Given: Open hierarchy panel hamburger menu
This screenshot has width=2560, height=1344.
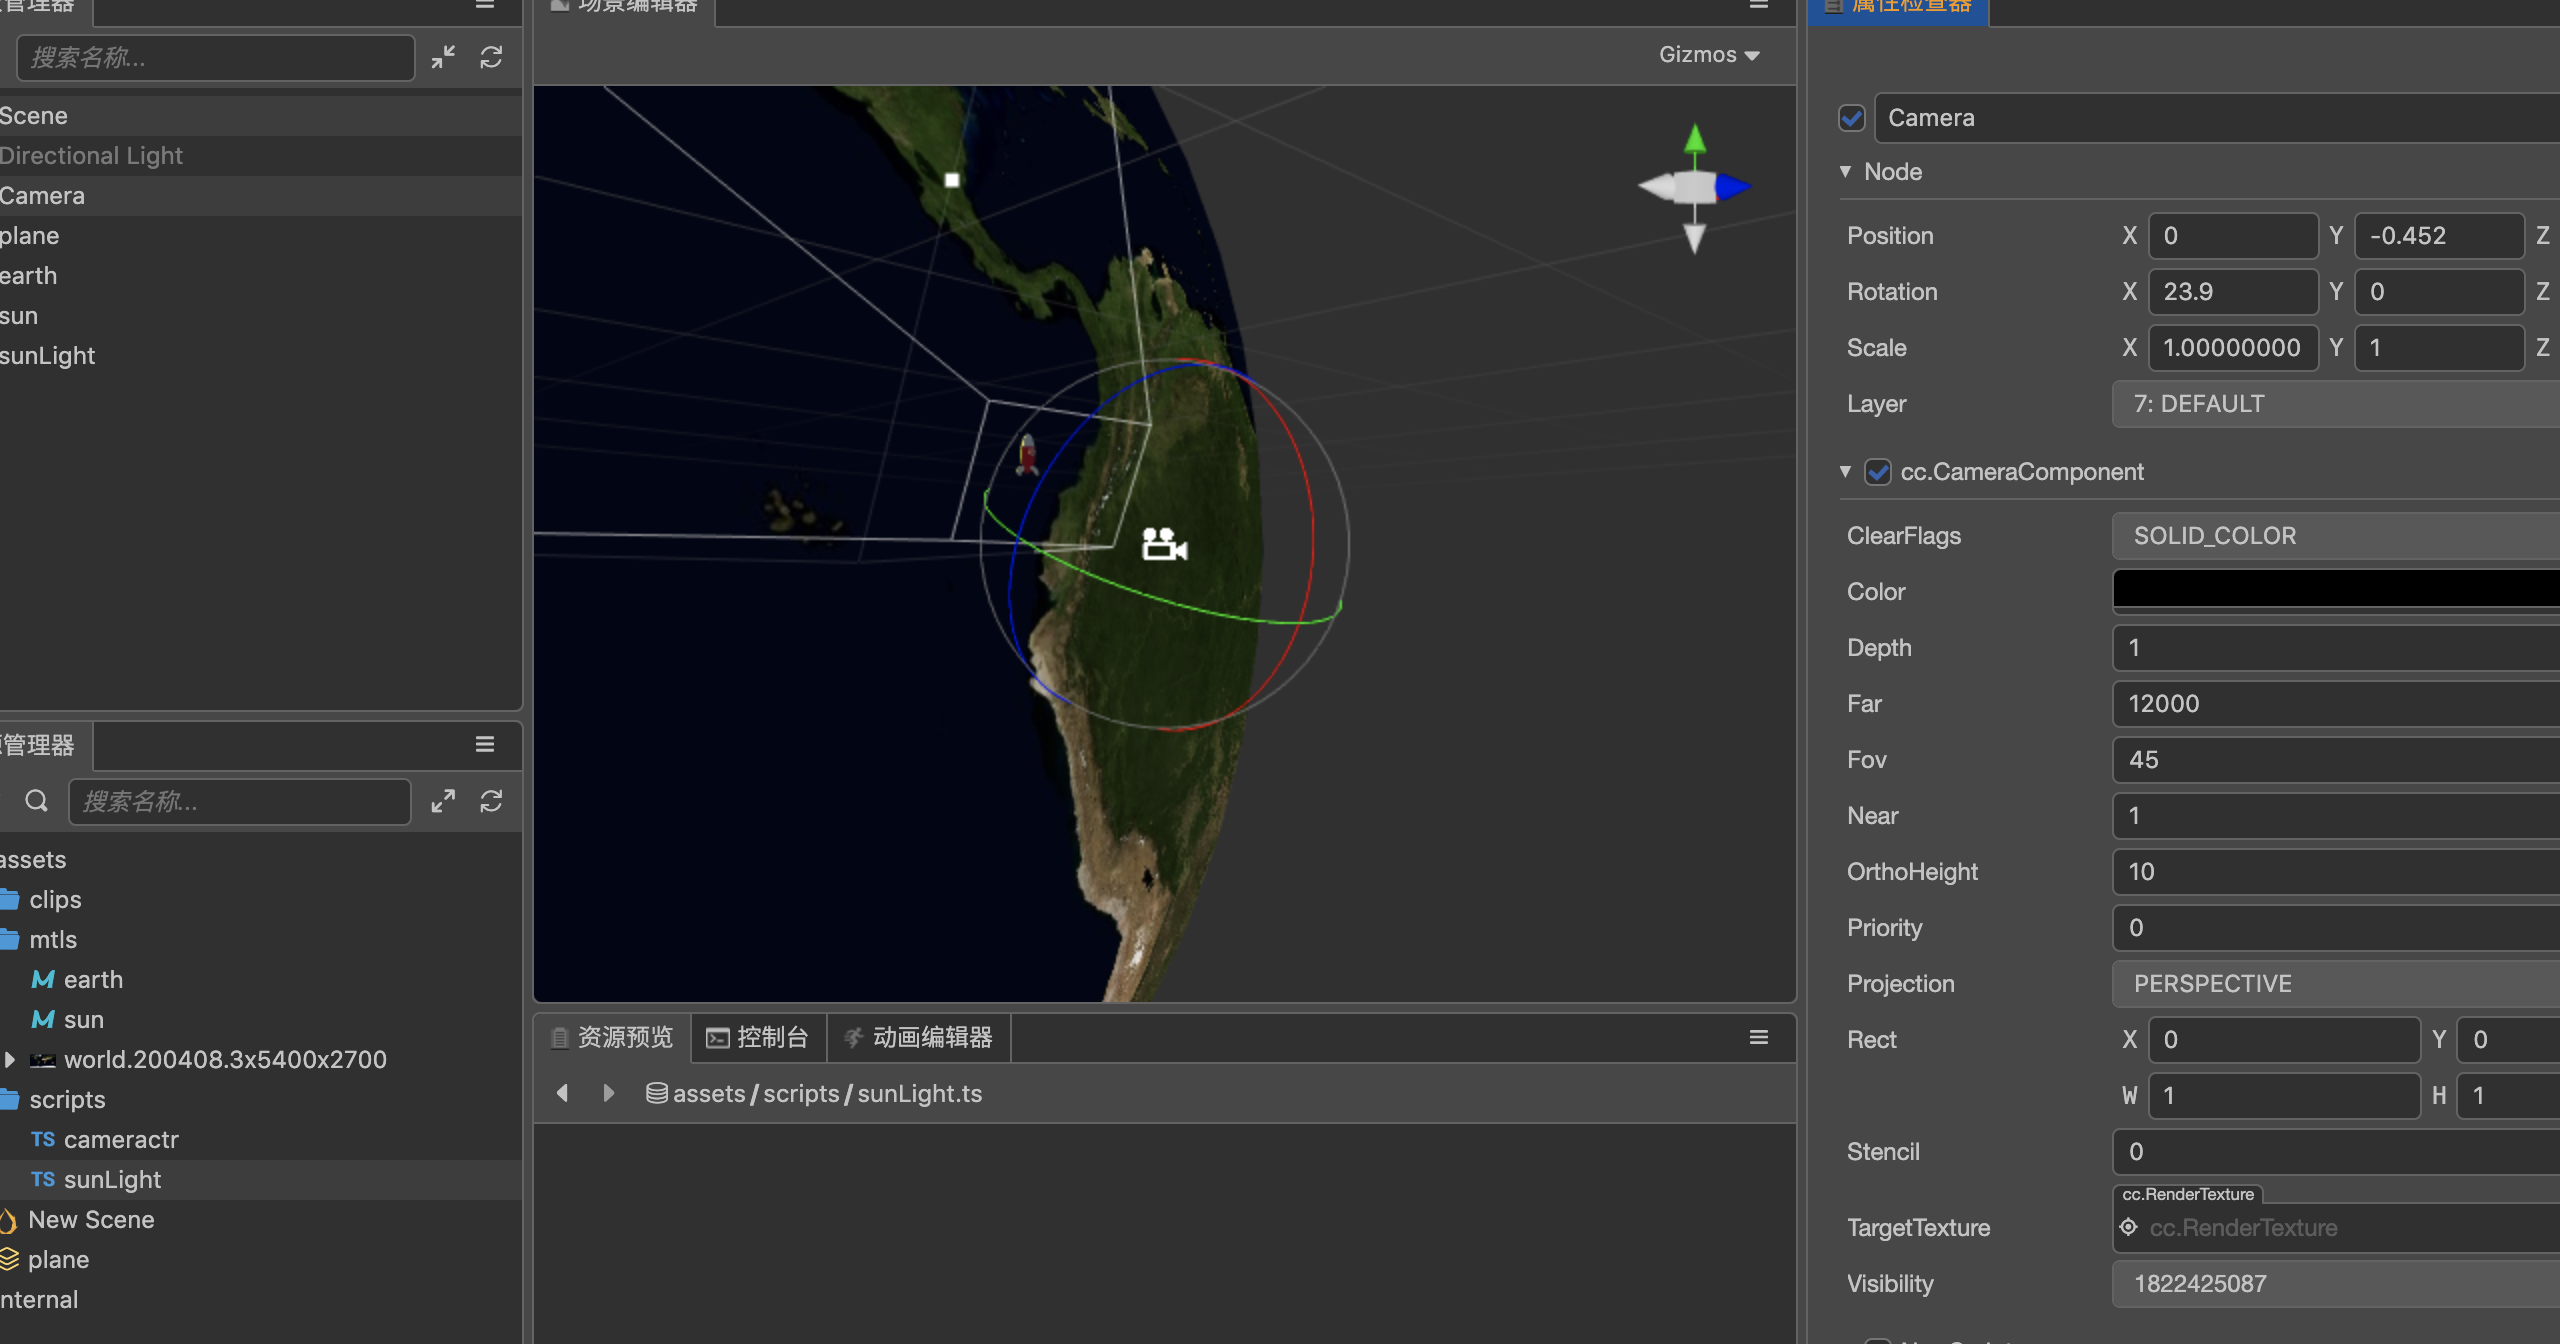Looking at the screenshot, I should pyautogui.click(x=485, y=5).
